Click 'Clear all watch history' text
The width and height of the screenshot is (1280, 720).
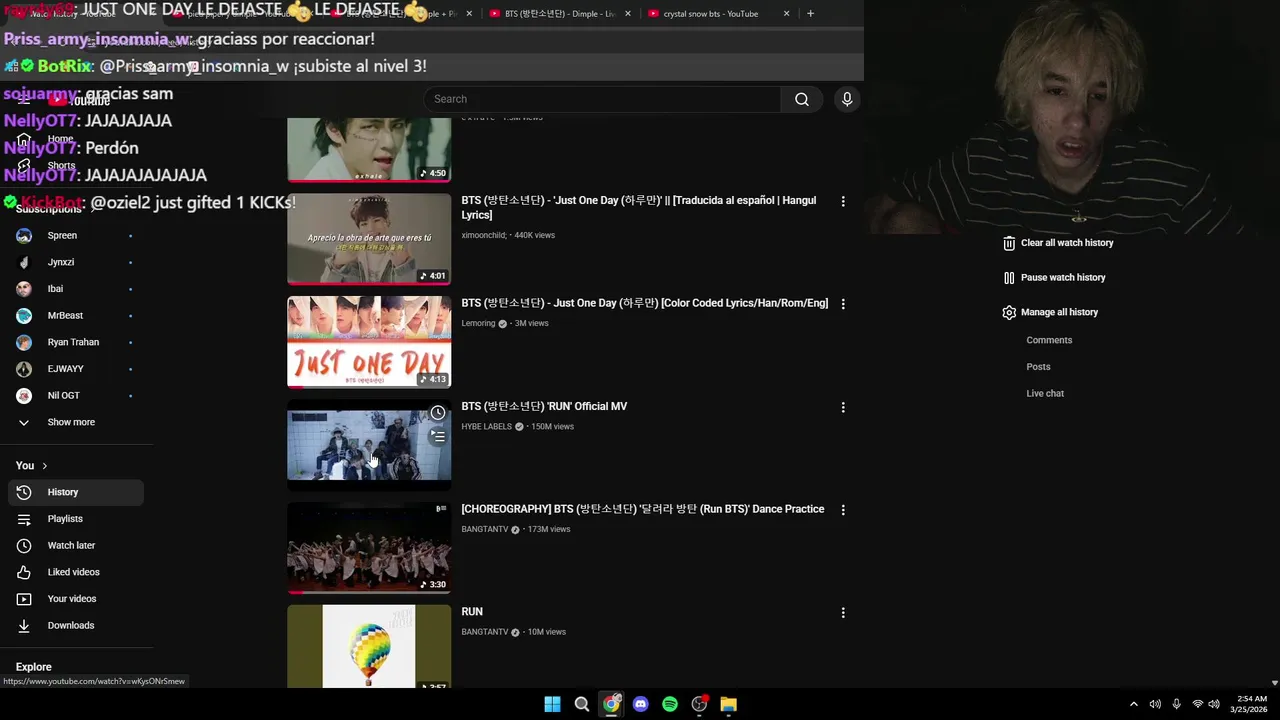pos(1067,243)
